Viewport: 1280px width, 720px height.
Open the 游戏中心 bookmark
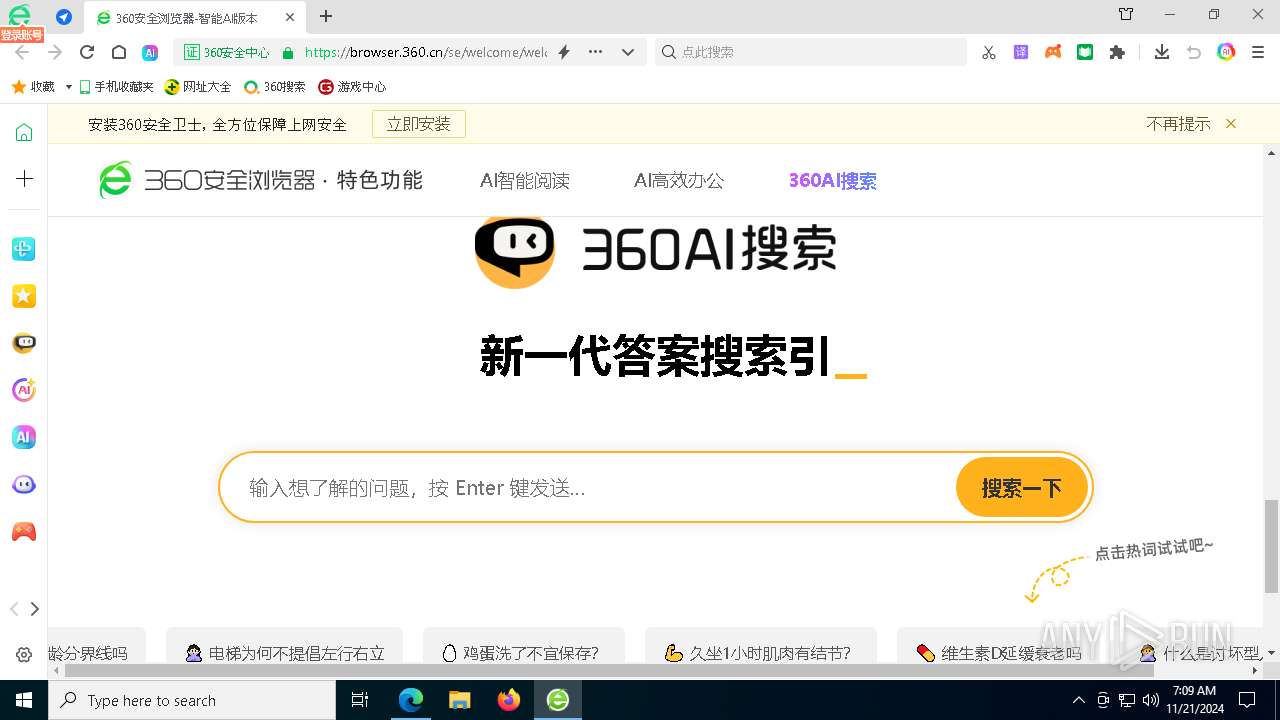[352, 87]
